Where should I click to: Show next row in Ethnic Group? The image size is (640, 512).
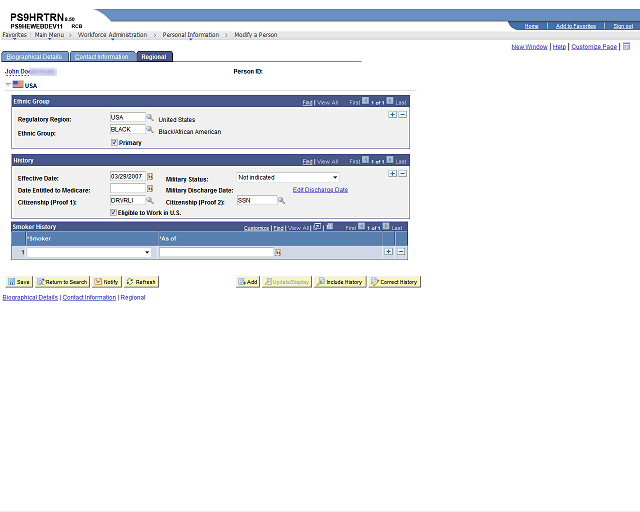[x=390, y=100]
